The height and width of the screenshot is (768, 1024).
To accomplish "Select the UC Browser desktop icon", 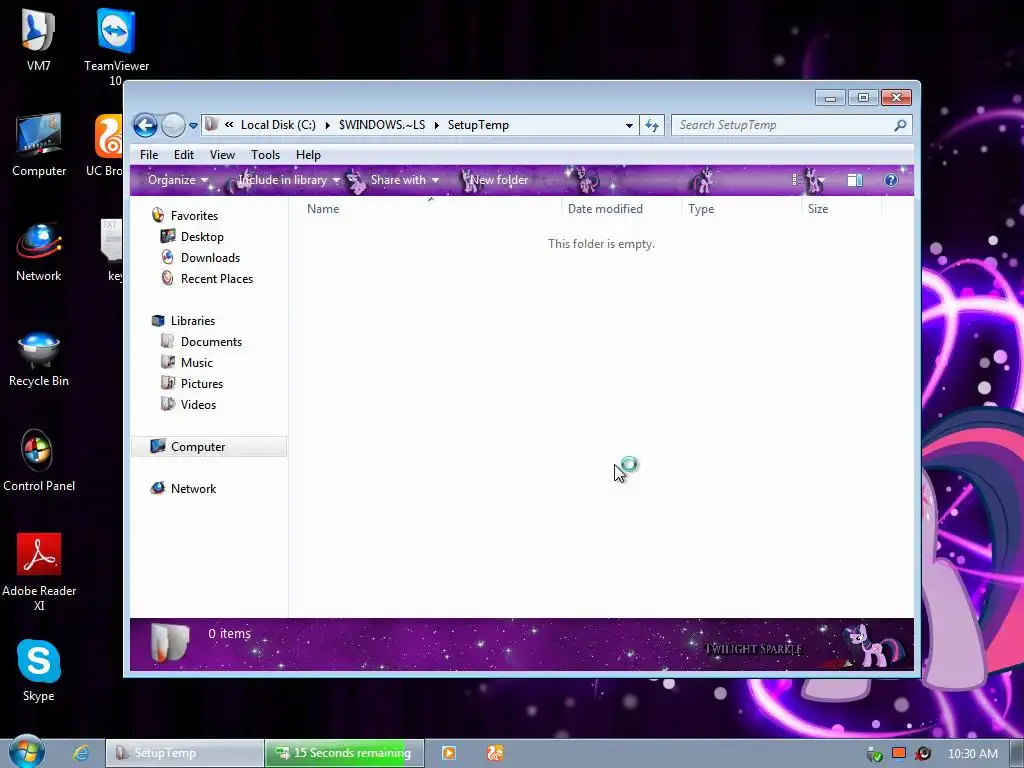I will (x=104, y=145).
